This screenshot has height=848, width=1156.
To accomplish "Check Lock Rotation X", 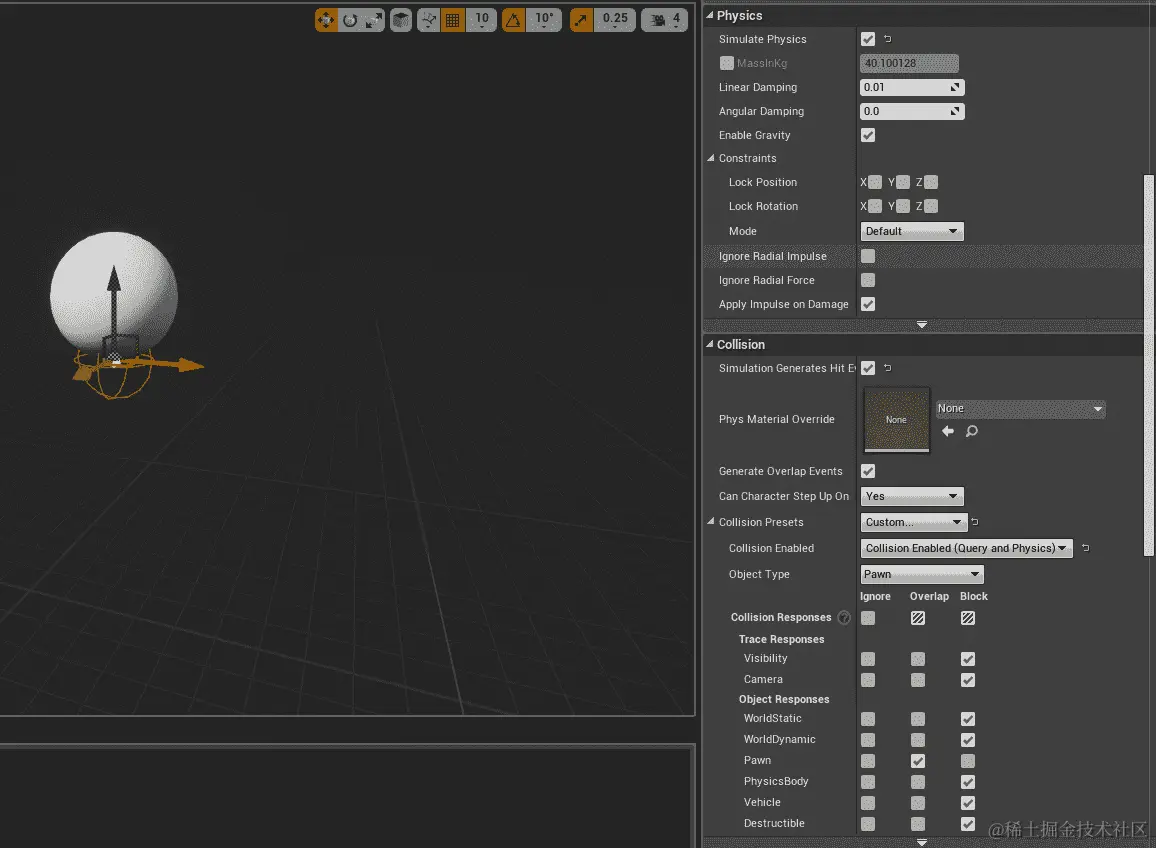I will 874,206.
